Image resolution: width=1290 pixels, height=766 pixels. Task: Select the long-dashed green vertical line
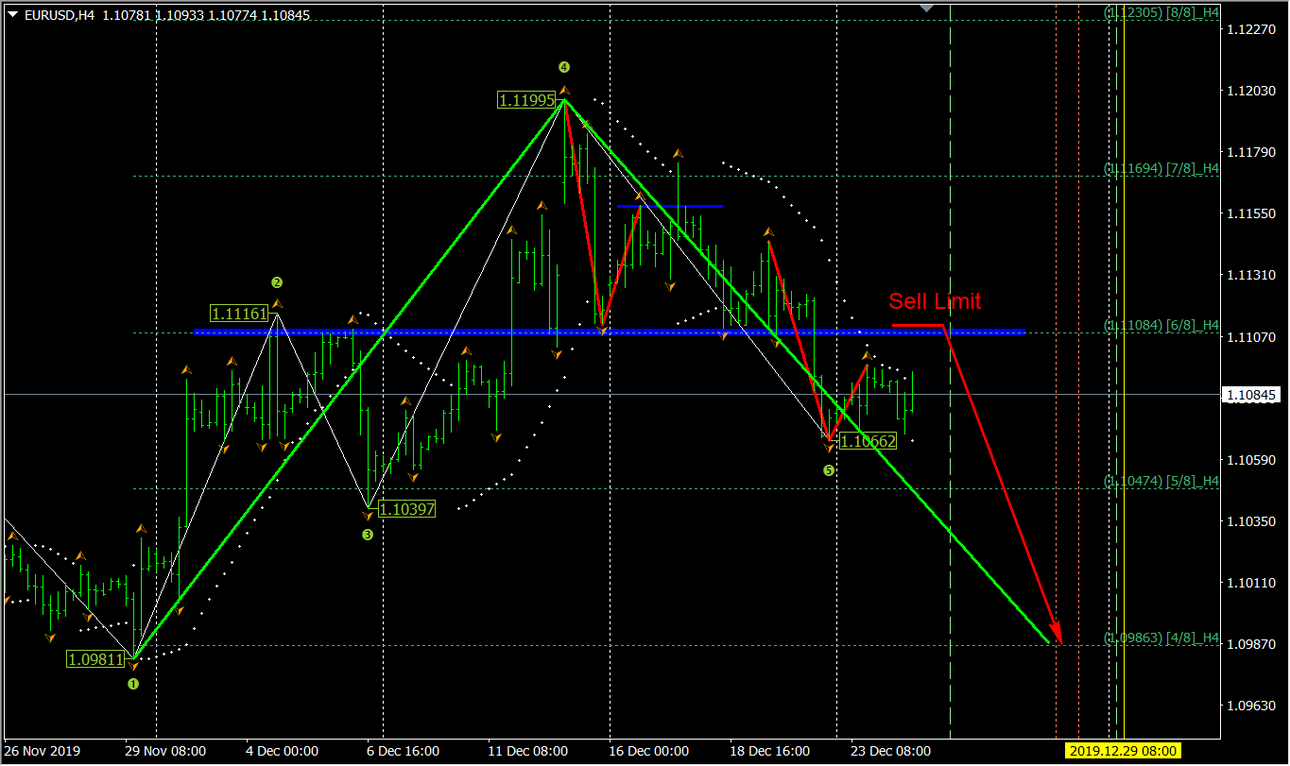pos(950,370)
